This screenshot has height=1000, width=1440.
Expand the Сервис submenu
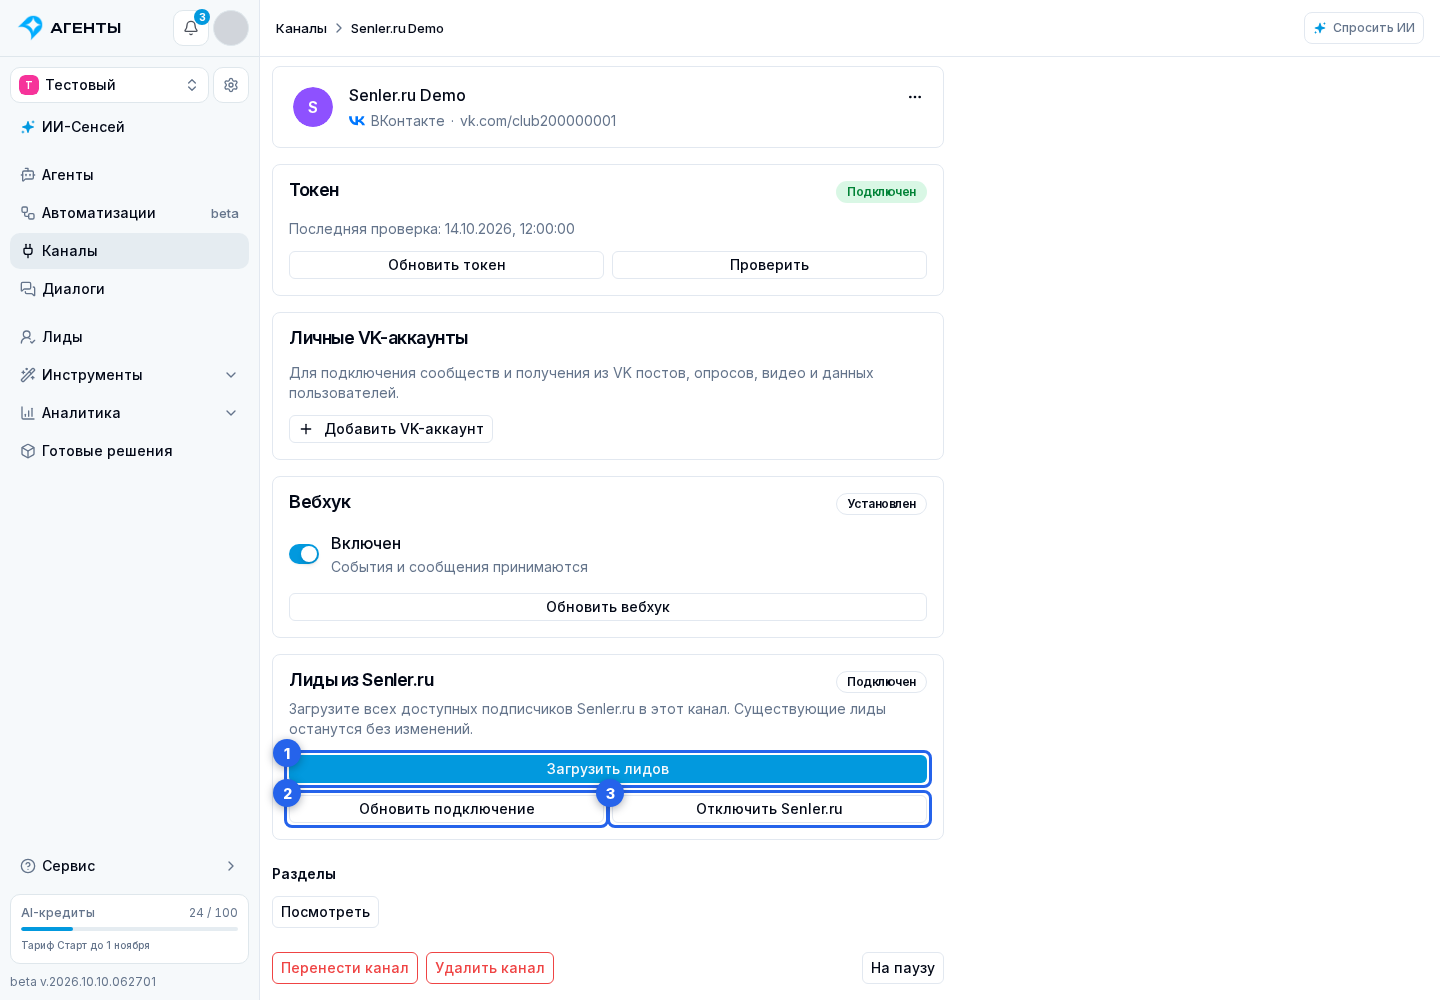pyautogui.click(x=130, y=866)
